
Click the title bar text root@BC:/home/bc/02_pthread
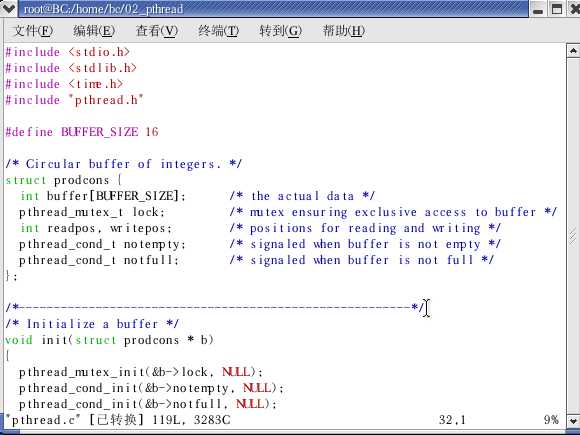[x=104, y=9]
